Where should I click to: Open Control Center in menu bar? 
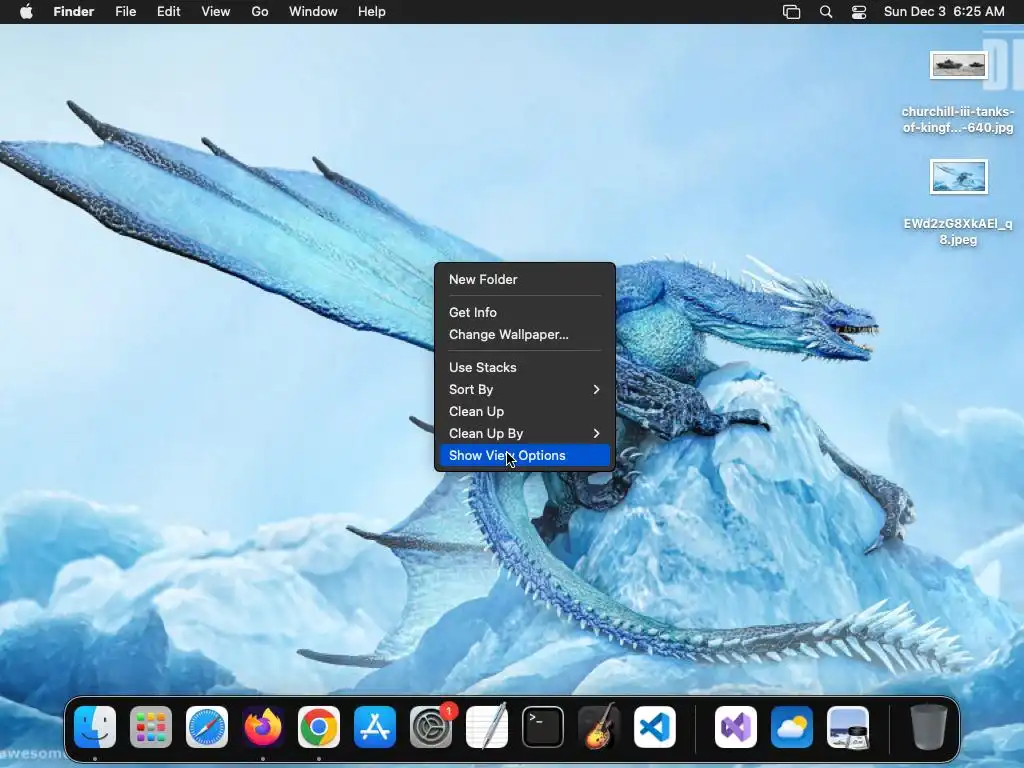pos(859,12)
